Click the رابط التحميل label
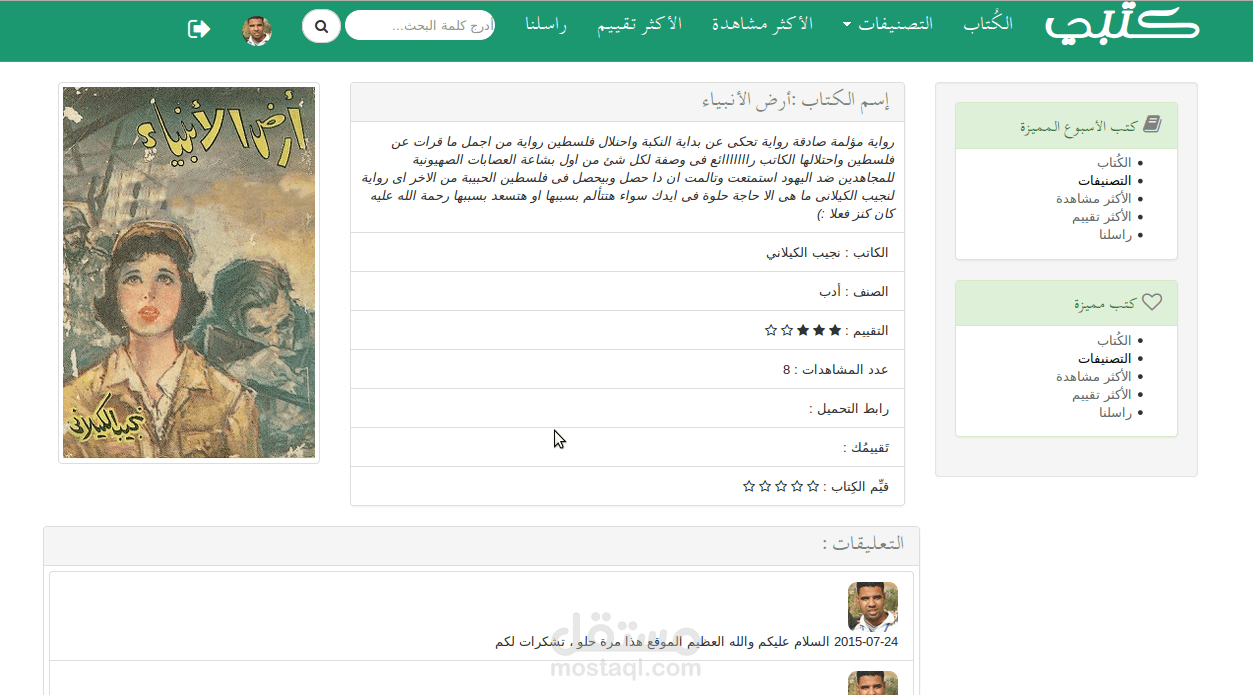1253x695 pixels. [849, 408]
